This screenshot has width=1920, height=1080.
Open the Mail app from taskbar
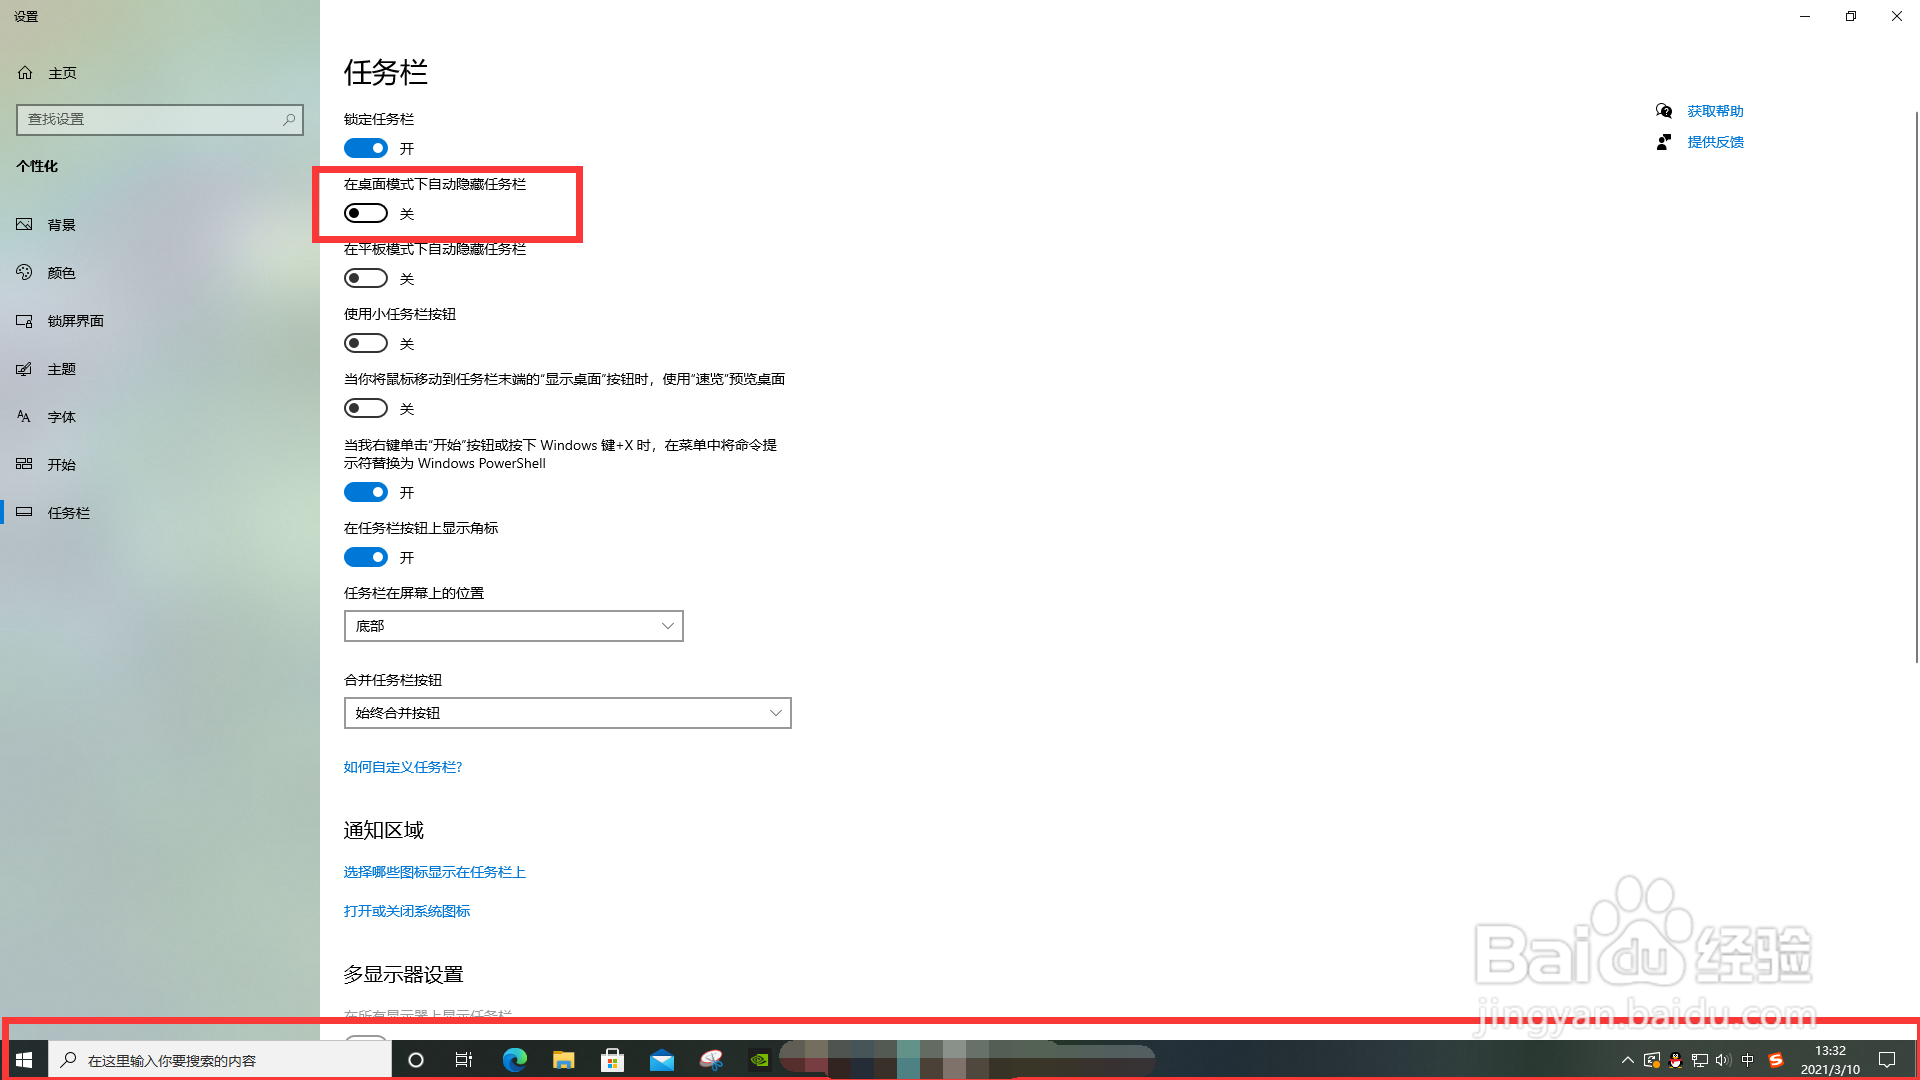click(x=662, y=1060)
